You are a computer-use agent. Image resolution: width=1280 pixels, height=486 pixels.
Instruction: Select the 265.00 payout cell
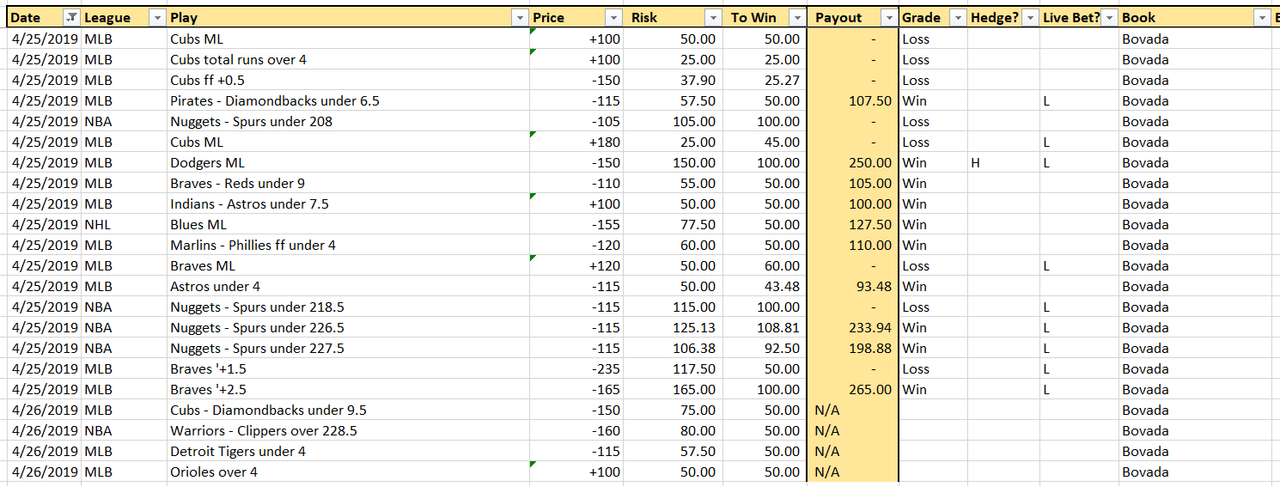(853, 390)
